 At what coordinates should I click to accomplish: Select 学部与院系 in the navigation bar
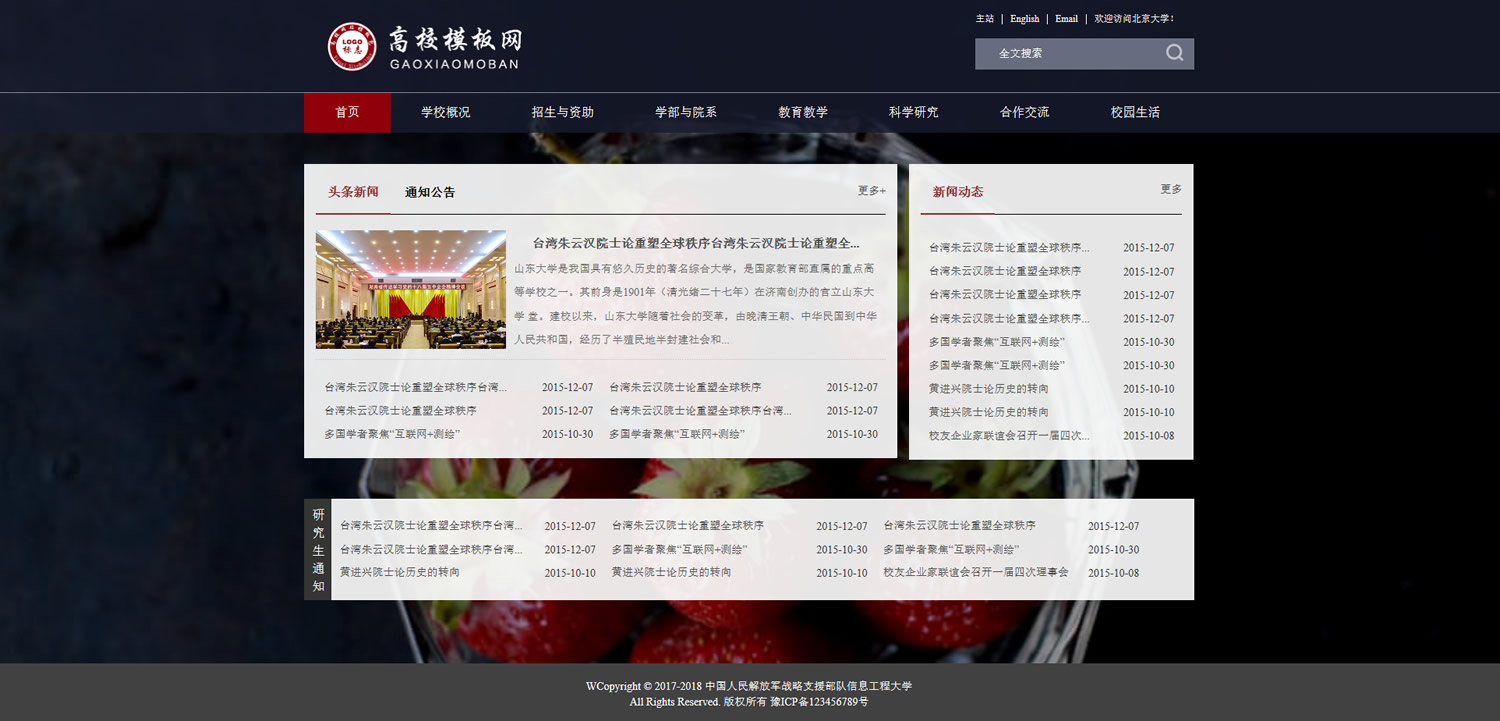685,113
